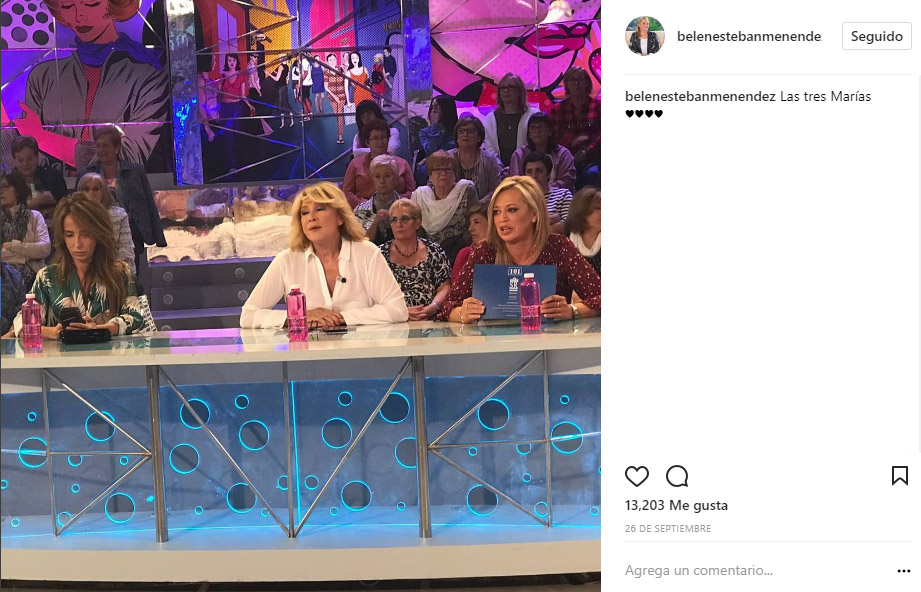921x592 pixels.
Task: Focus the Agrega un comentario field
Action: pos(758,570)
